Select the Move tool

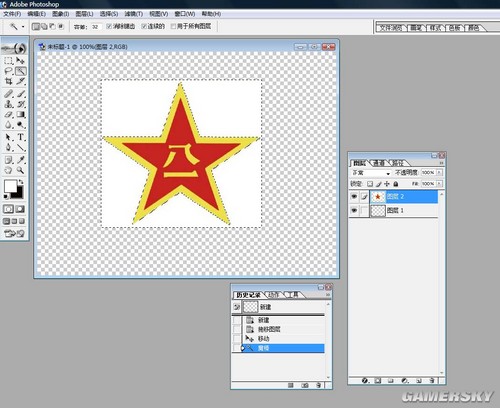coord(20,61)
